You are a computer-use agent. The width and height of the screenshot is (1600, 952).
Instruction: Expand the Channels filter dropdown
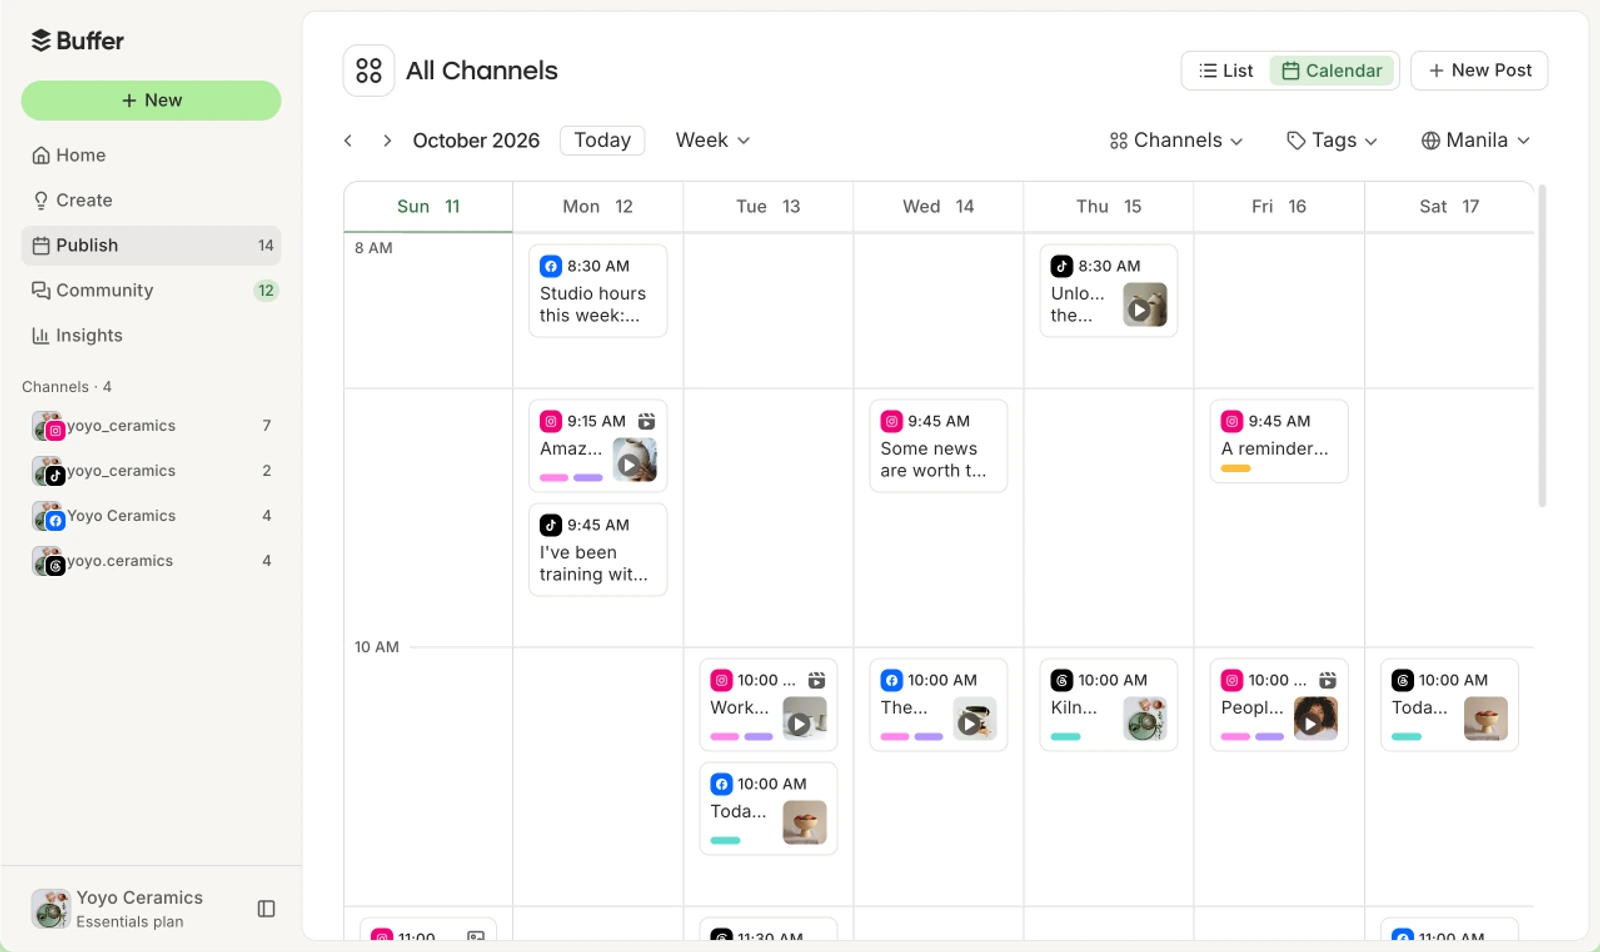tap(1176, 140)
